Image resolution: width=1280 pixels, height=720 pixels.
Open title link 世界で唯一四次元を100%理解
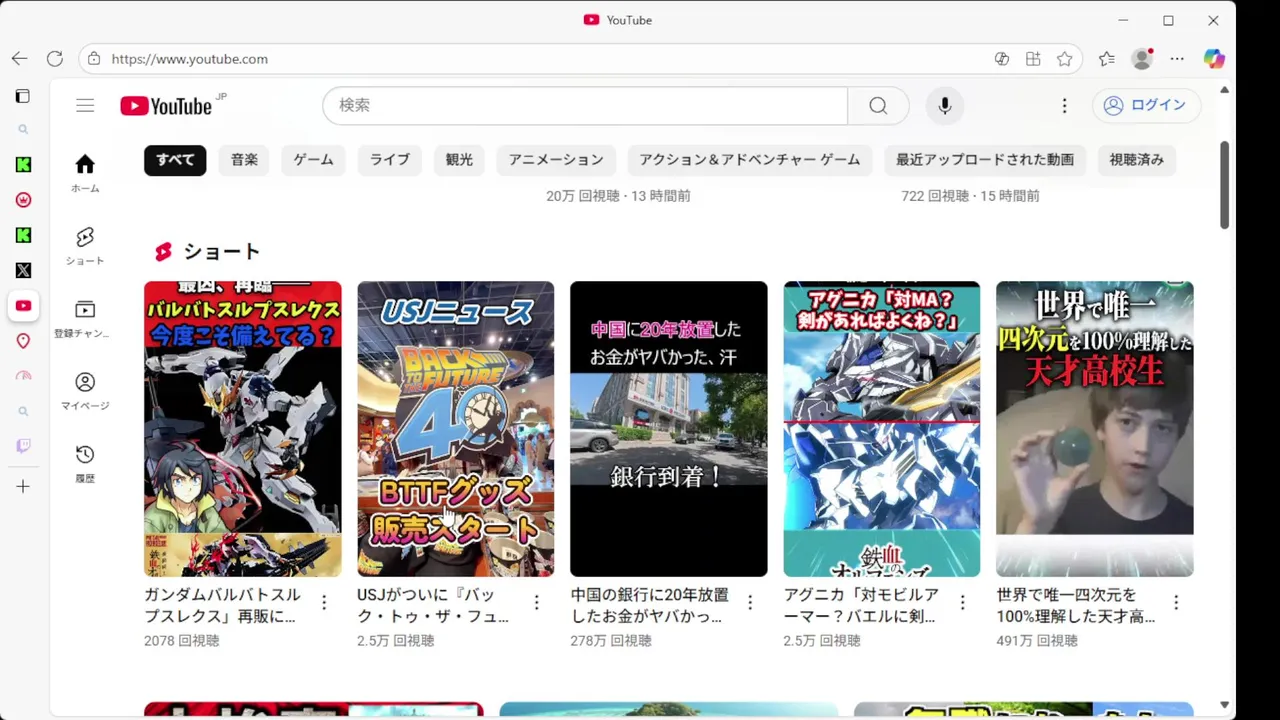click(1076, 605)
